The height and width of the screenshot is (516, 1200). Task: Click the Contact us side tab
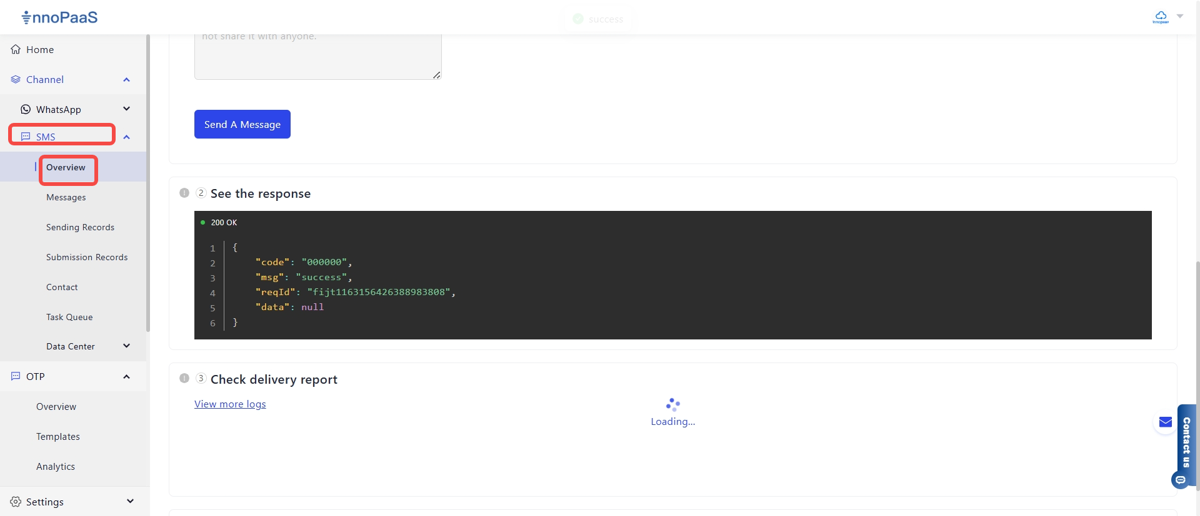(x=1187, y=440)
